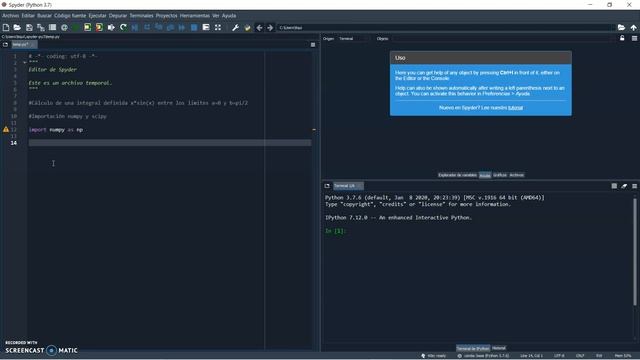640x360 pixels.
Task: Click conda base Python 3.7.6 status
Action: coord(483,356)
